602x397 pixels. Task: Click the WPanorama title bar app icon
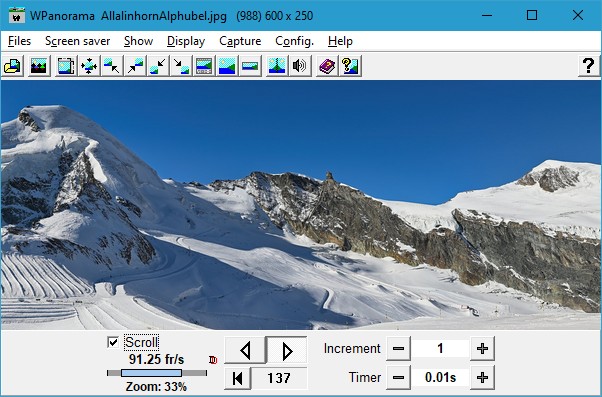coord(17,16)
